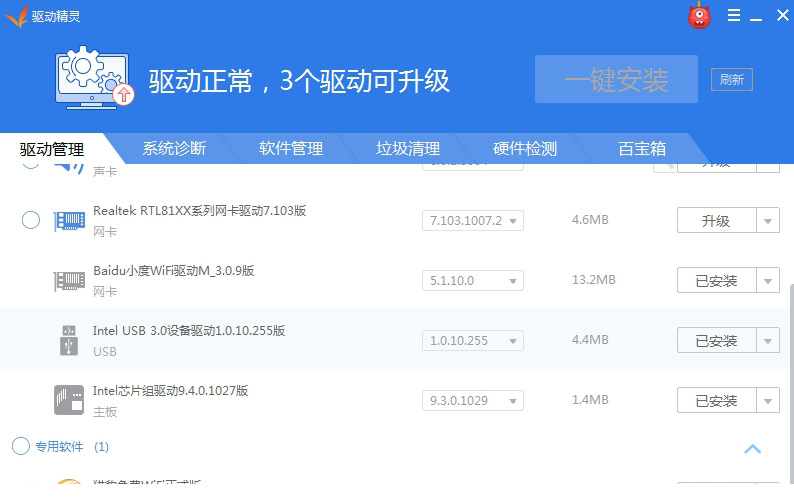The image size is (794, 503).
Task: Click the Intel USB 3.0 device icon
Action: click(69, 340)
